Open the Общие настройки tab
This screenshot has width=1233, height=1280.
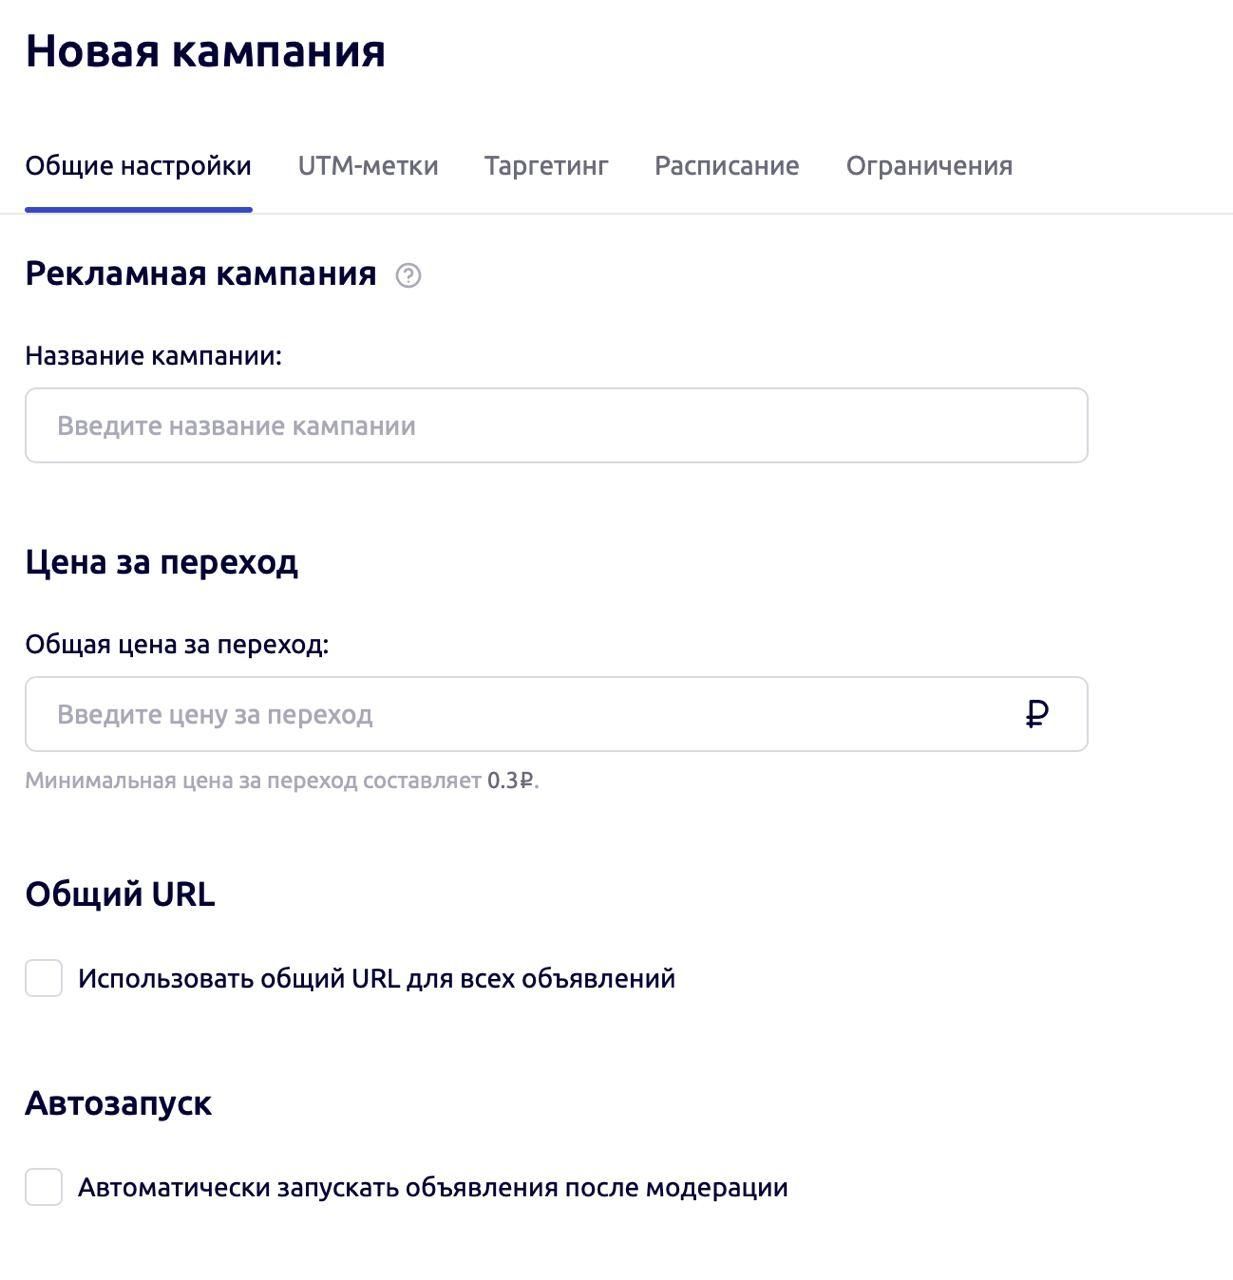click(x=138, y=166)
